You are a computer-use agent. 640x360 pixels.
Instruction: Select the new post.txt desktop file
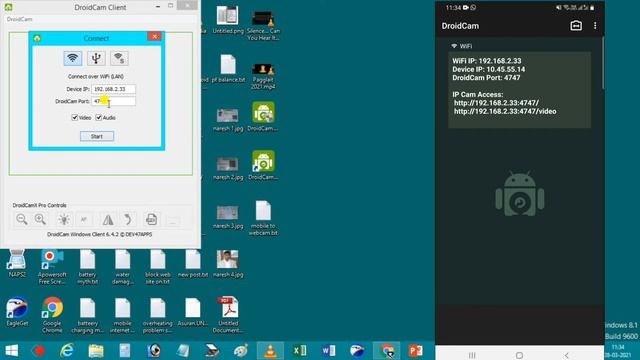[x=193, y=264]
